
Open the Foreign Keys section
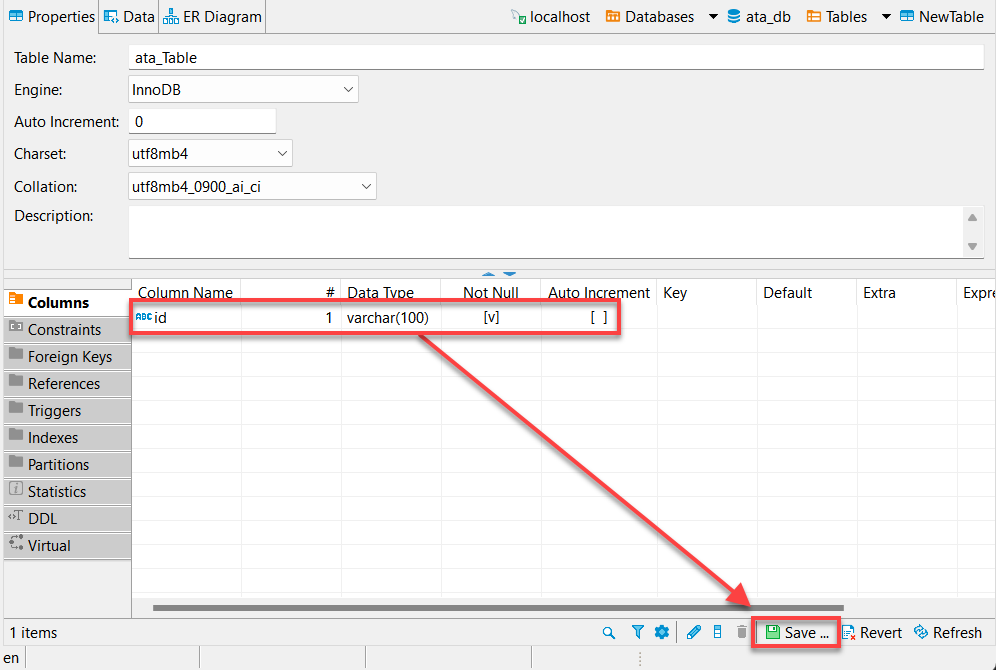(67, 356)
